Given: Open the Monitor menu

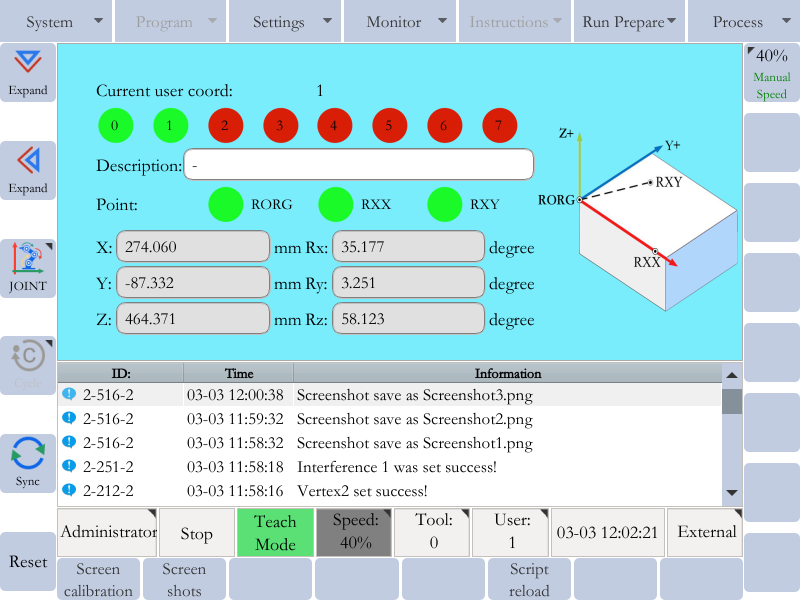Looking at the screenshot, I should point(400,22).
